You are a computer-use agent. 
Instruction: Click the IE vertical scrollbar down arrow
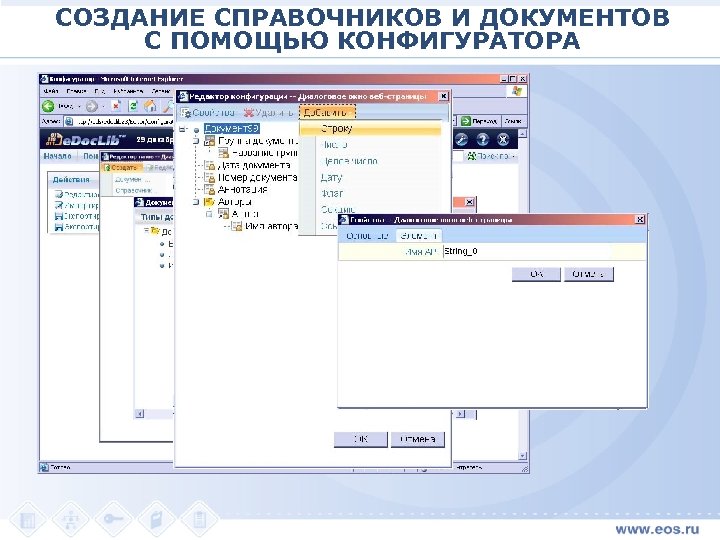tap(523, 456)
